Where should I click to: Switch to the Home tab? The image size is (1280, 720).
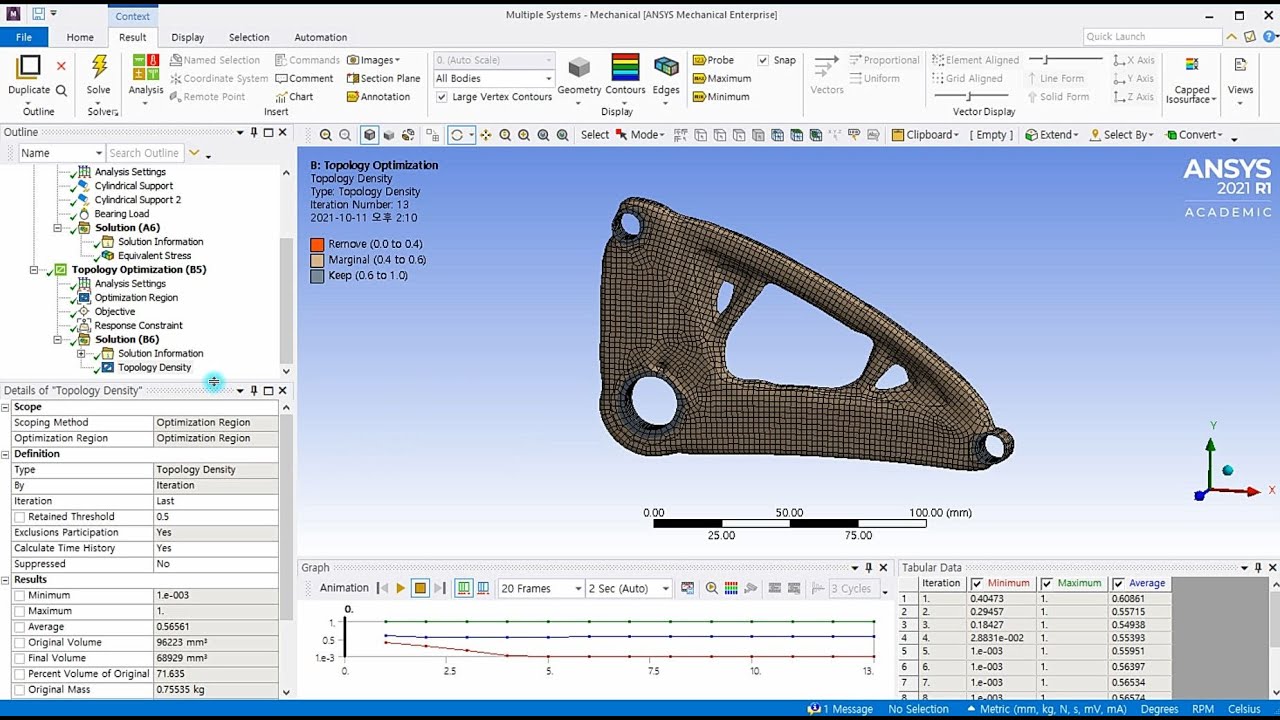pos(80,37)
